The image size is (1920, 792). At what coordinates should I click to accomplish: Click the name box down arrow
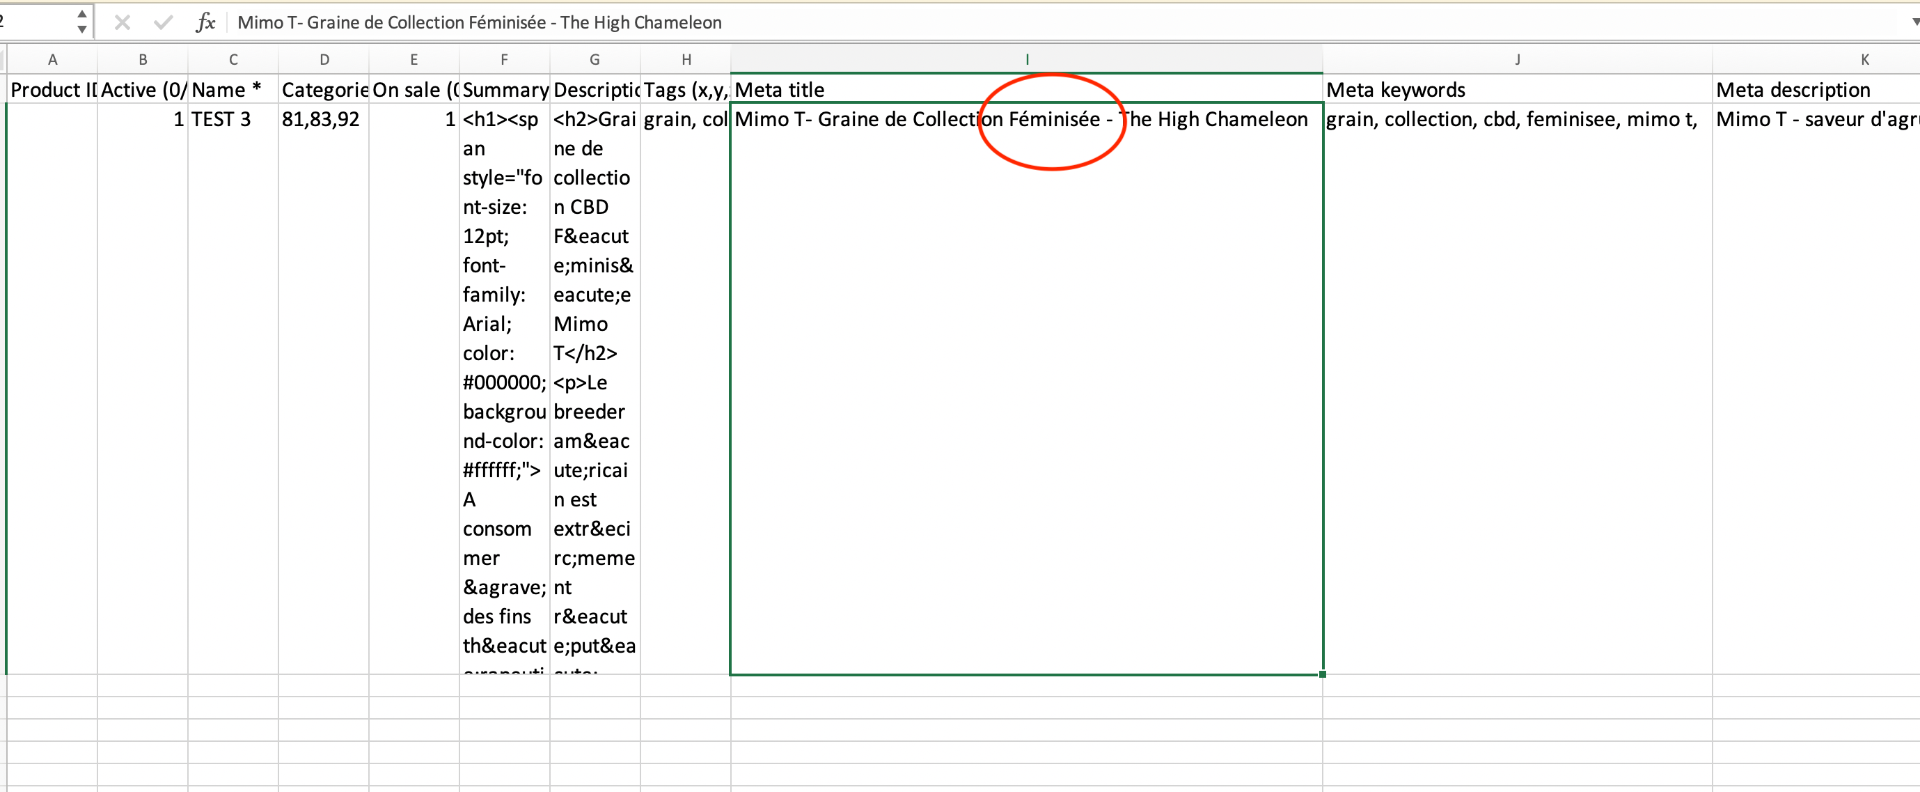click(82, 29)
